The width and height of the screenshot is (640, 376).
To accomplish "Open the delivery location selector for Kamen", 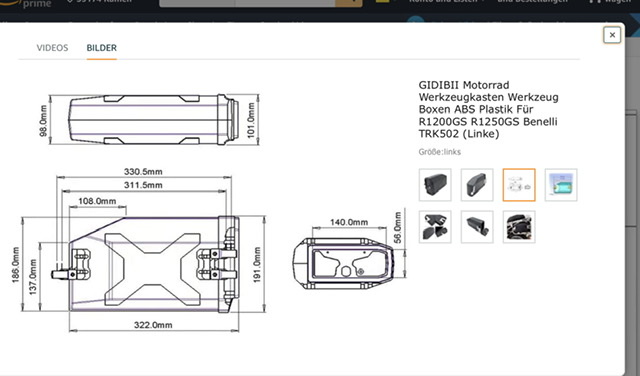I will click(100, 2).
